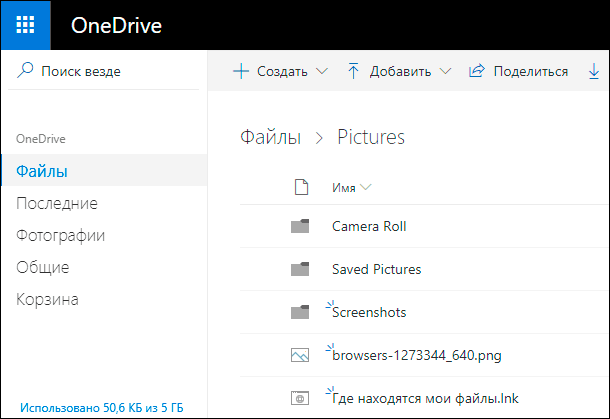
Task: Open Фотографии in the left navigation
Action: coord(60,235)
